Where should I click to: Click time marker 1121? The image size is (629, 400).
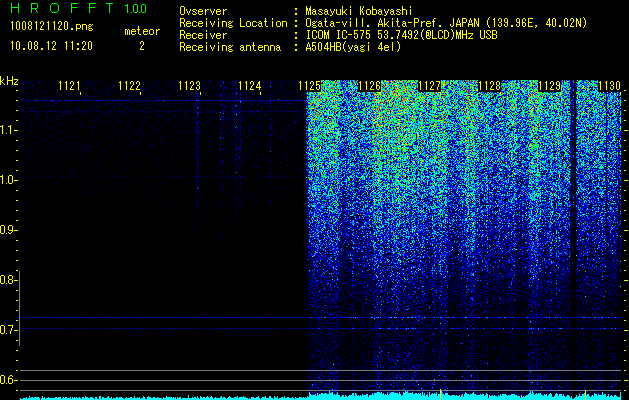(69, 86)
